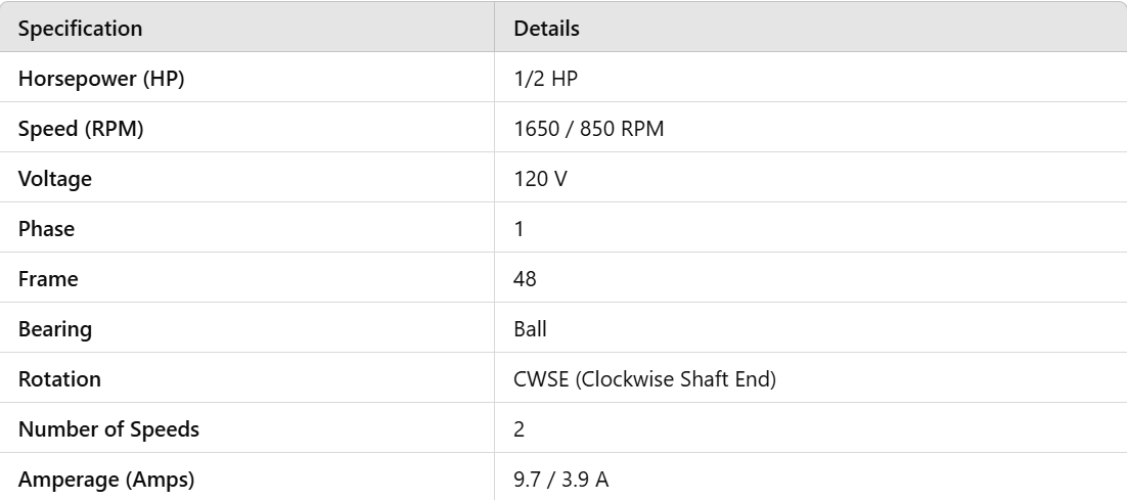Screen dimensions: 1127x500
Task: Click the 9.7 / 3.9 A value
Action: [561, 479]
